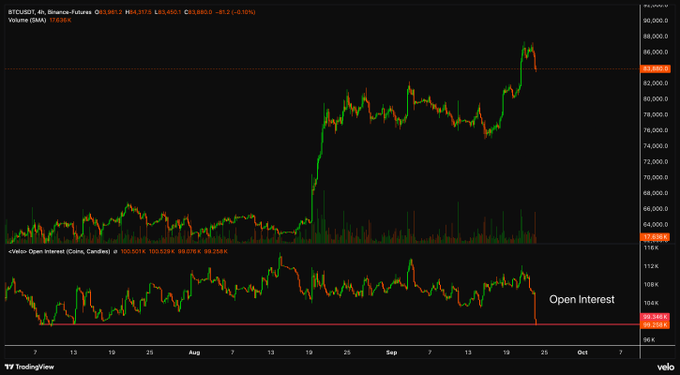Click the 82,000.0 price axis label
680x375 pixels.
(655, 83)
